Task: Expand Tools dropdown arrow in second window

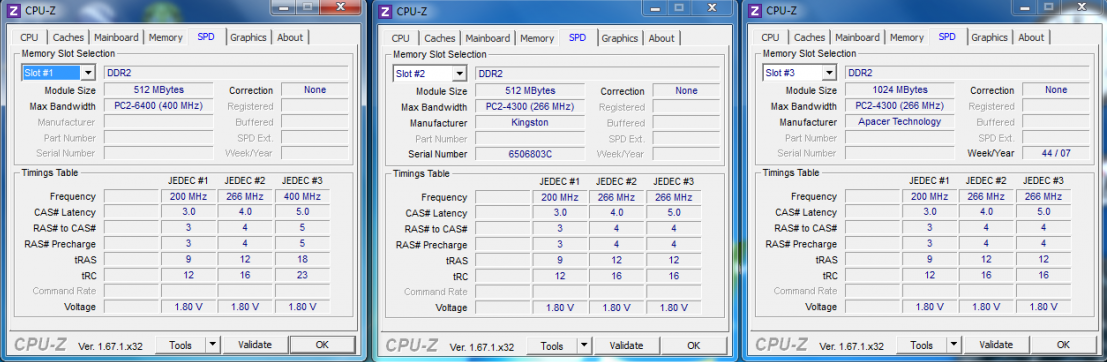Action: click(584, 346)
